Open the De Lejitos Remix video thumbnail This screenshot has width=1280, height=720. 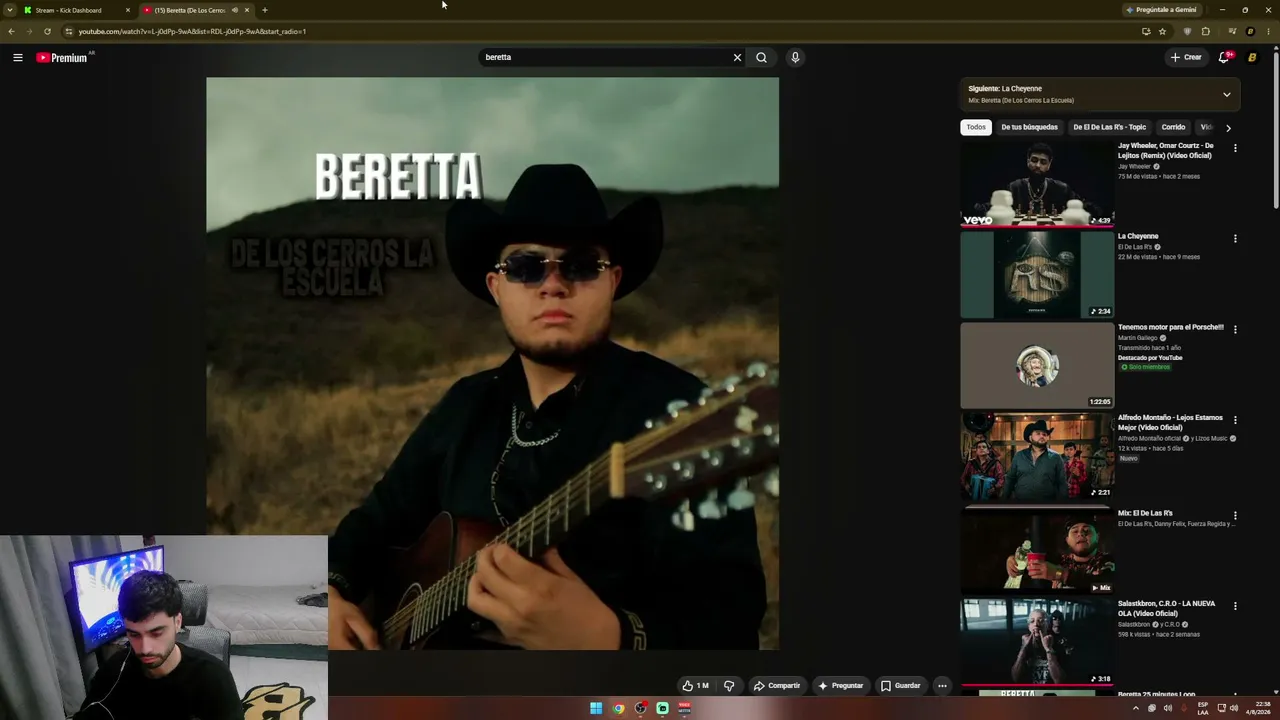point(1037,184)
